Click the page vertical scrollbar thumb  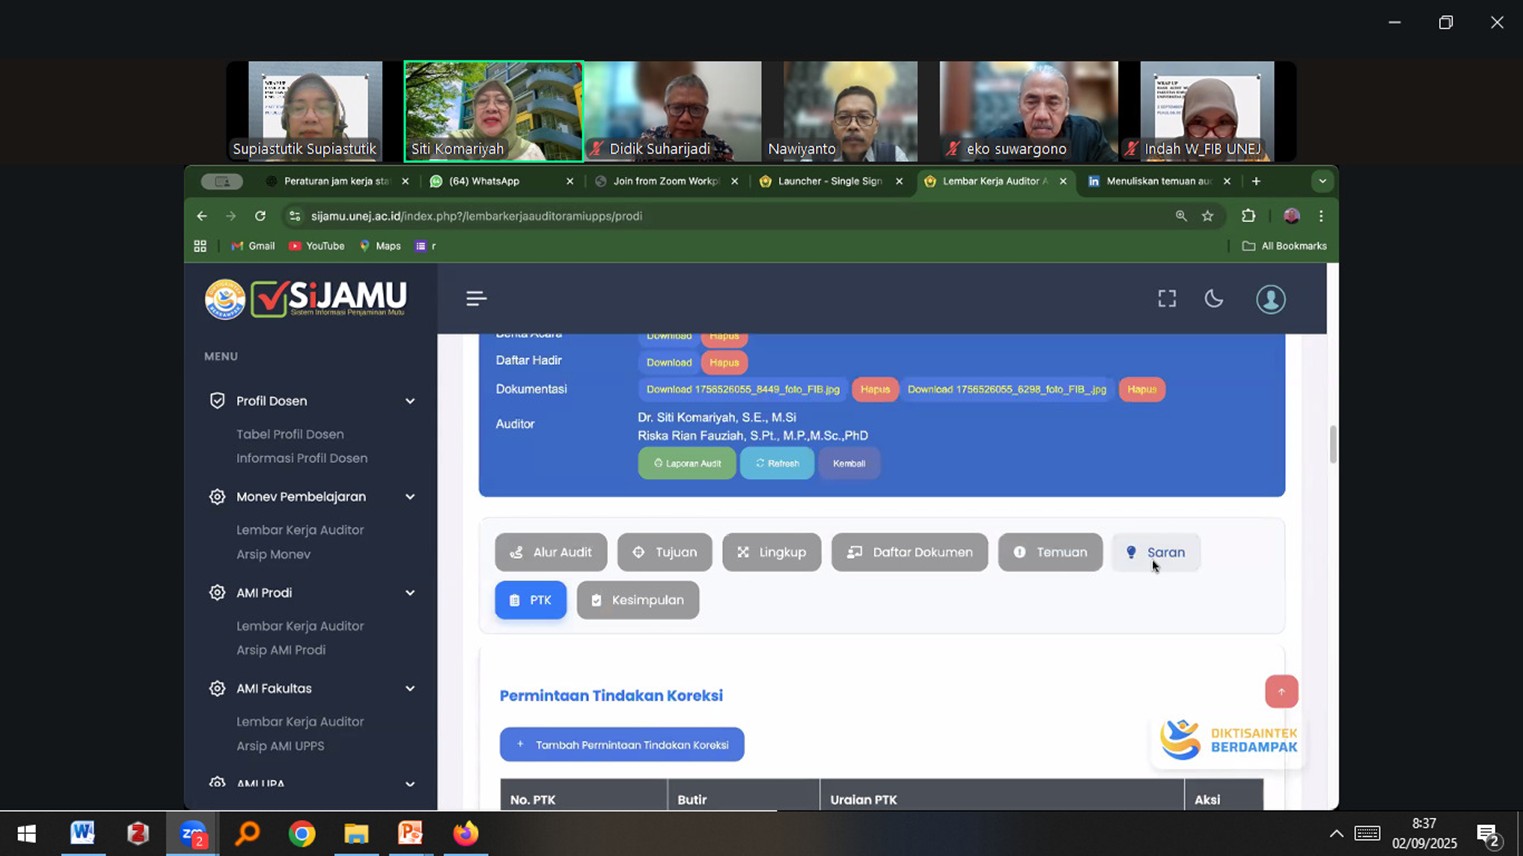[1332, 445]
